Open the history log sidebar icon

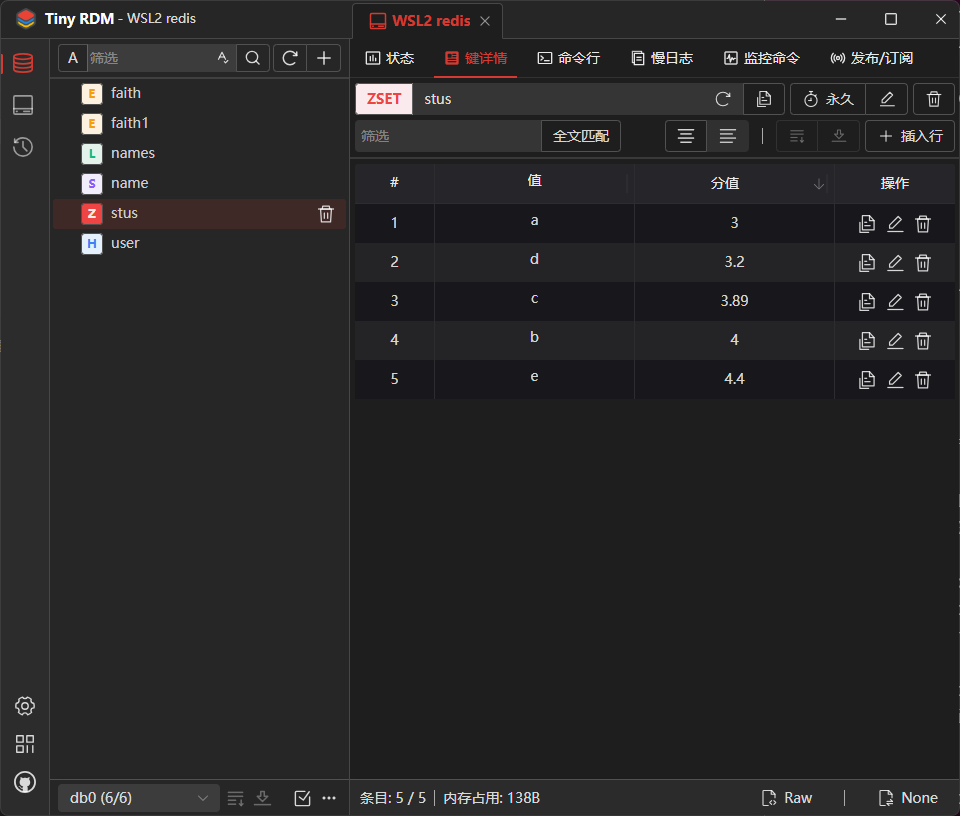pos(23,147)
